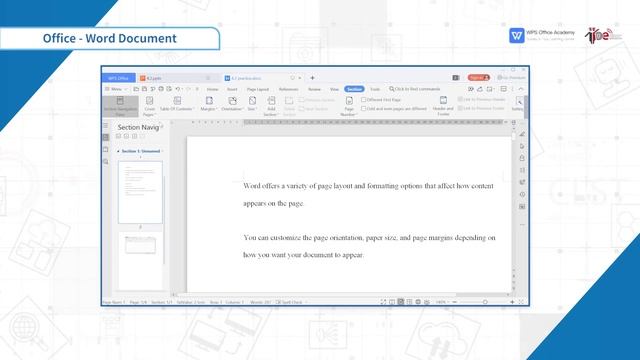640x360 pixels.
Task: Open the zoom percentage dropdown
Action: (442, 302)
